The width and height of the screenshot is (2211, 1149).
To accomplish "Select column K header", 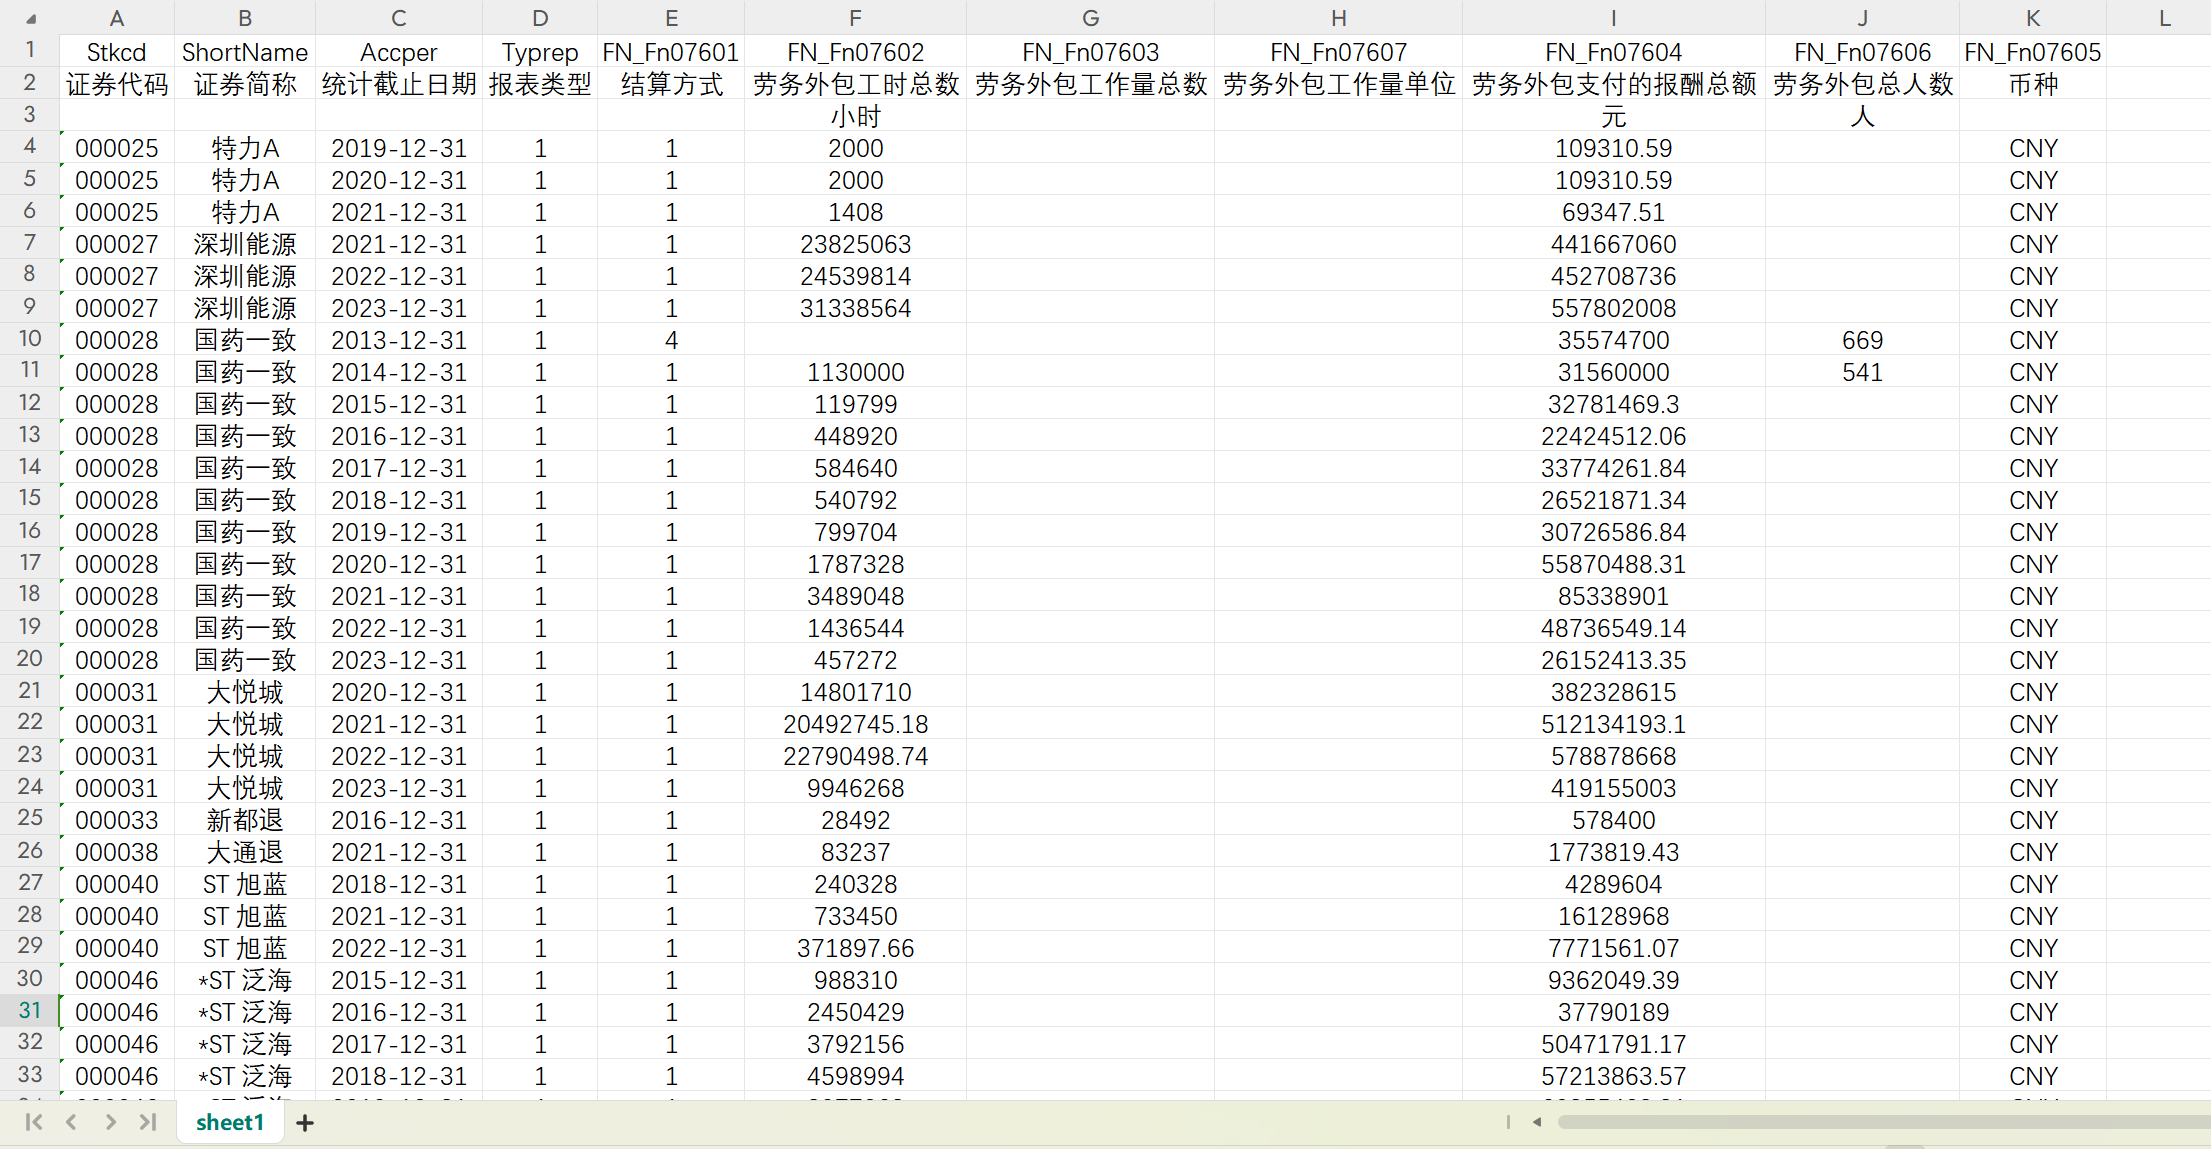I will tap(2032, 18).
